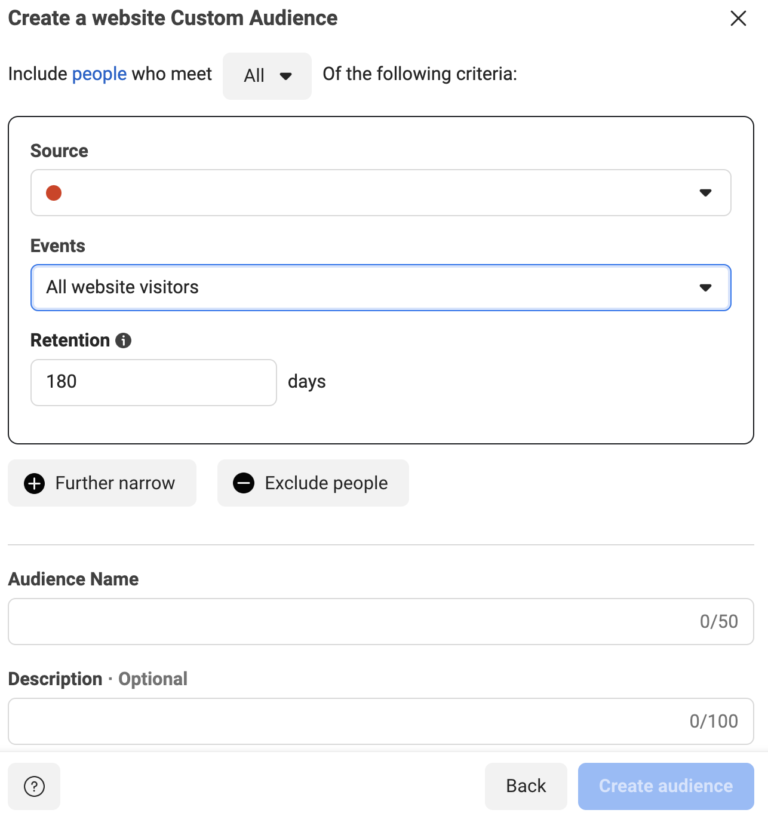The width and height of the screenshot is (768, 816).
Task: Select the Further narrow option
Action: tap(102, 483)
